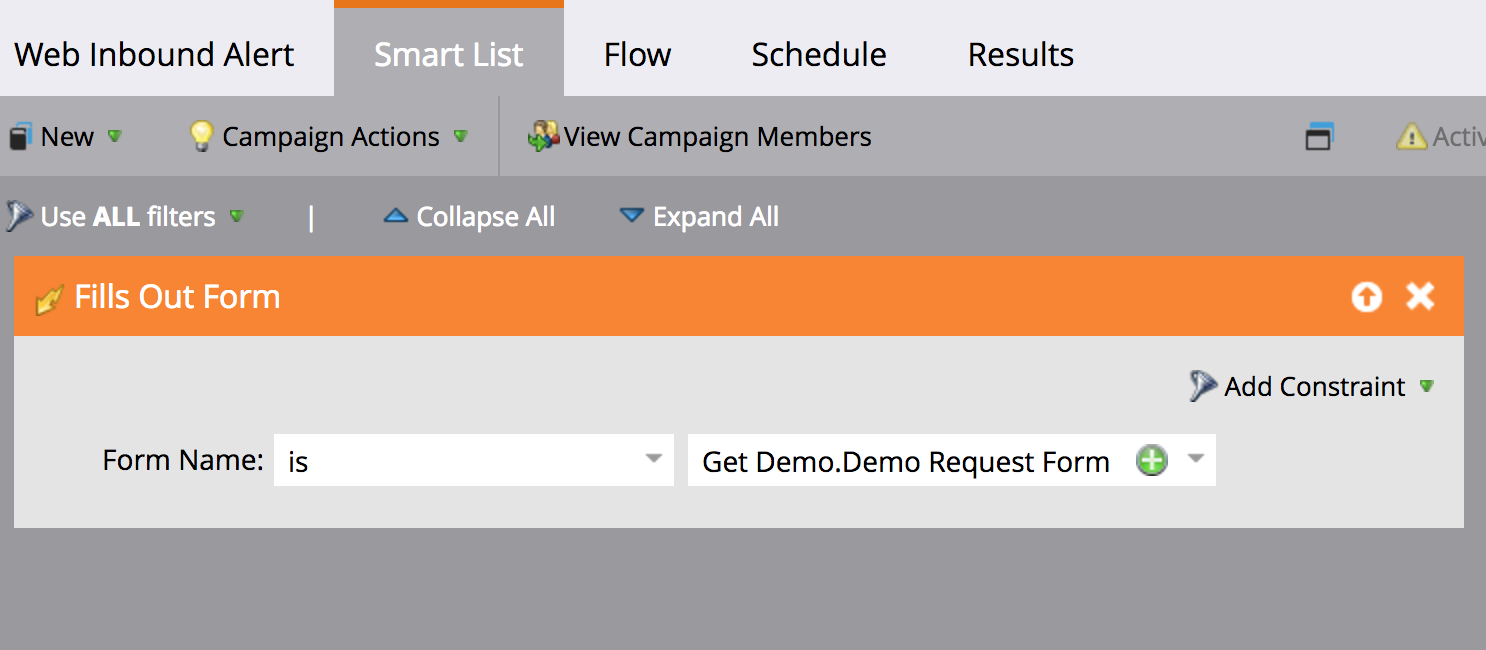Click the View Campaign Members people icon
This screenshot has width=1486, height=650.
[543, 137]
